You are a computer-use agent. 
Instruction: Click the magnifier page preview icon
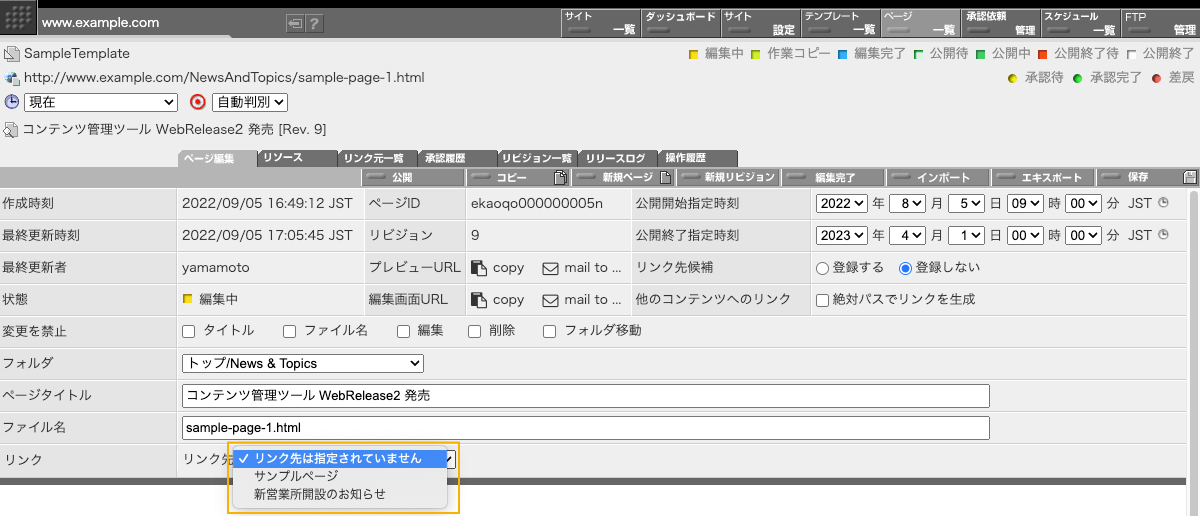coord(11,129)
